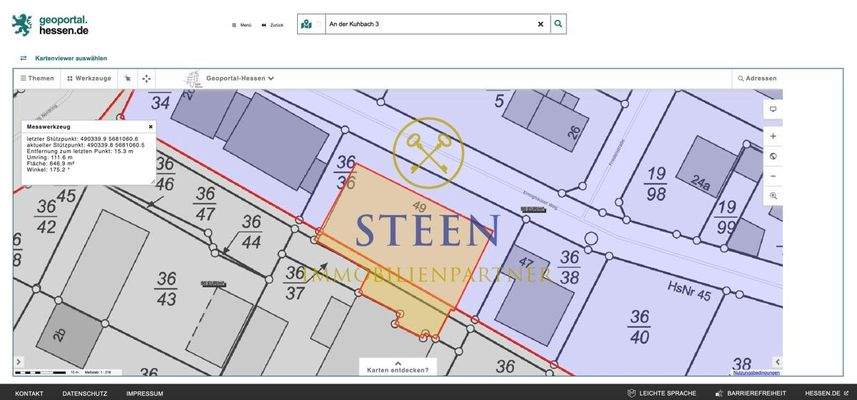Zoom out with the minus button

(x=772, y=176)
